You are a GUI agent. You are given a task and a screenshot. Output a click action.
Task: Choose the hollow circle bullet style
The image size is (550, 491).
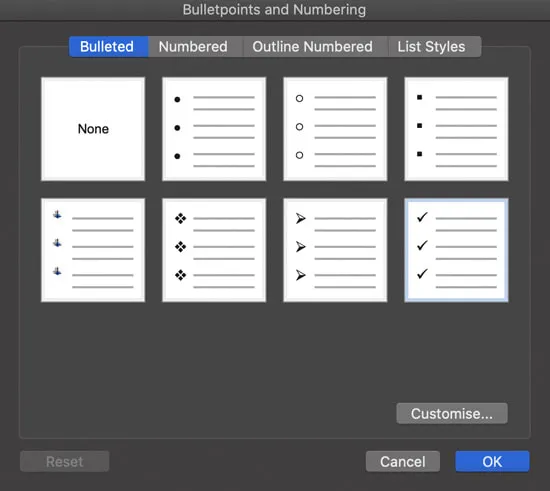pos(335,129)
